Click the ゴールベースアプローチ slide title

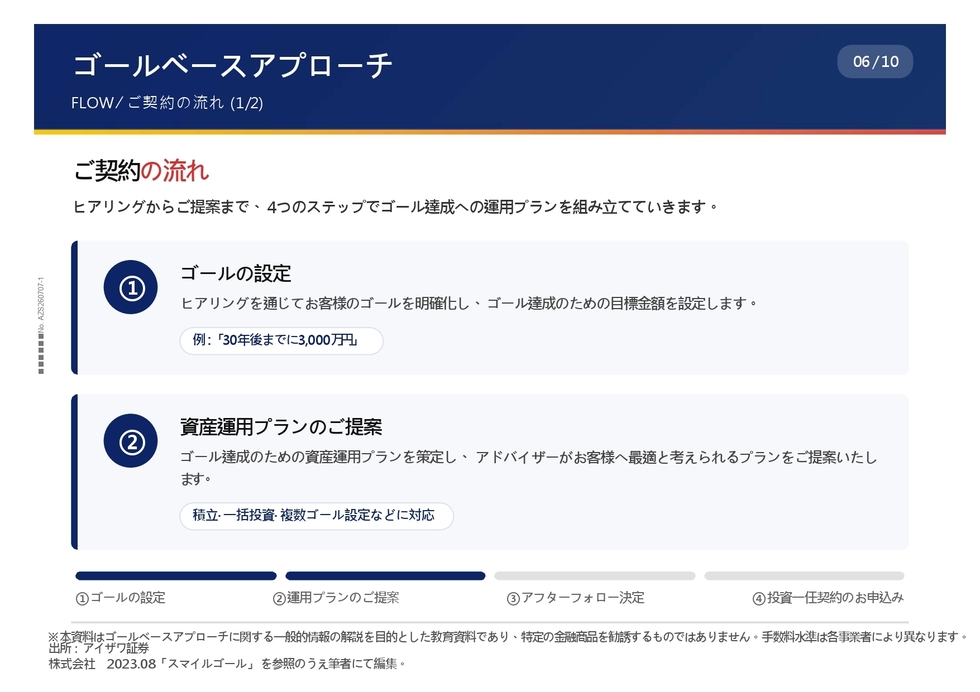(232, 65)
